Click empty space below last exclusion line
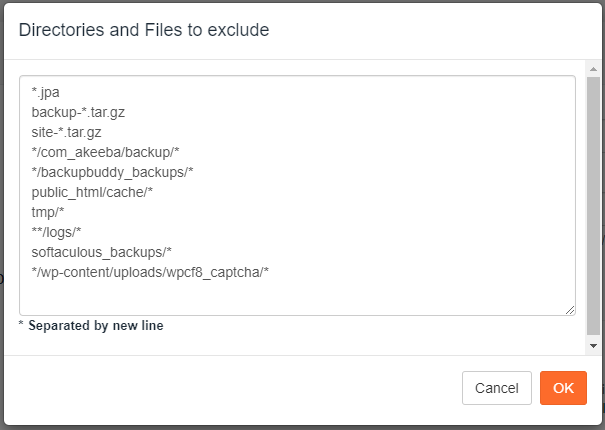The height and width of the screenshot is (430, 605). click(x=297, y=295)
